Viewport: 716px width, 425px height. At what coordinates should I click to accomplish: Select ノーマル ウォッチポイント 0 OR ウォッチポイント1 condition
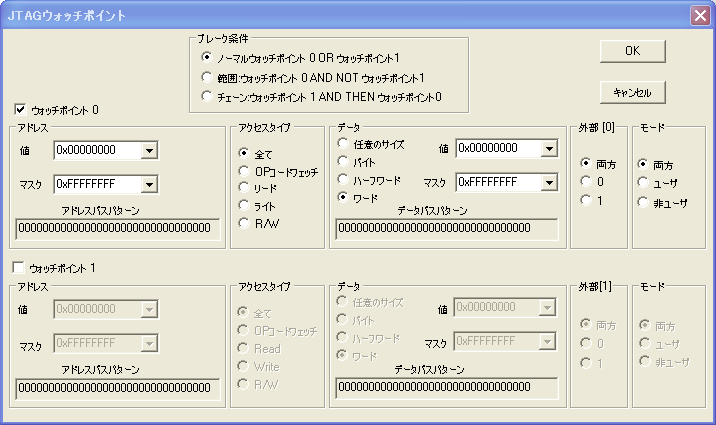point(207,58)
